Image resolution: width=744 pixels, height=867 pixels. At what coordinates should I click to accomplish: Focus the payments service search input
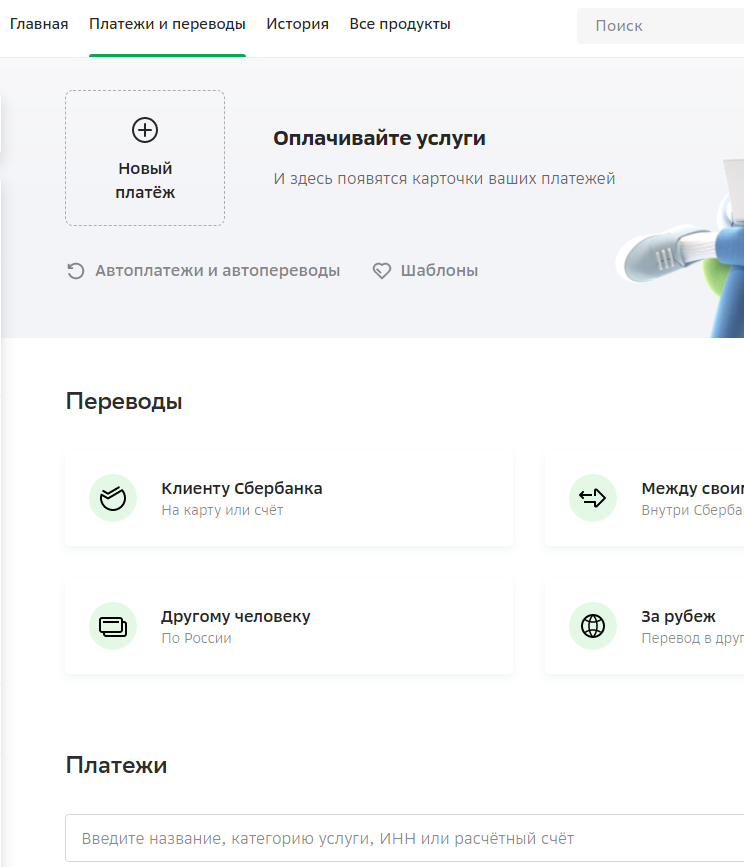(405, 838)
